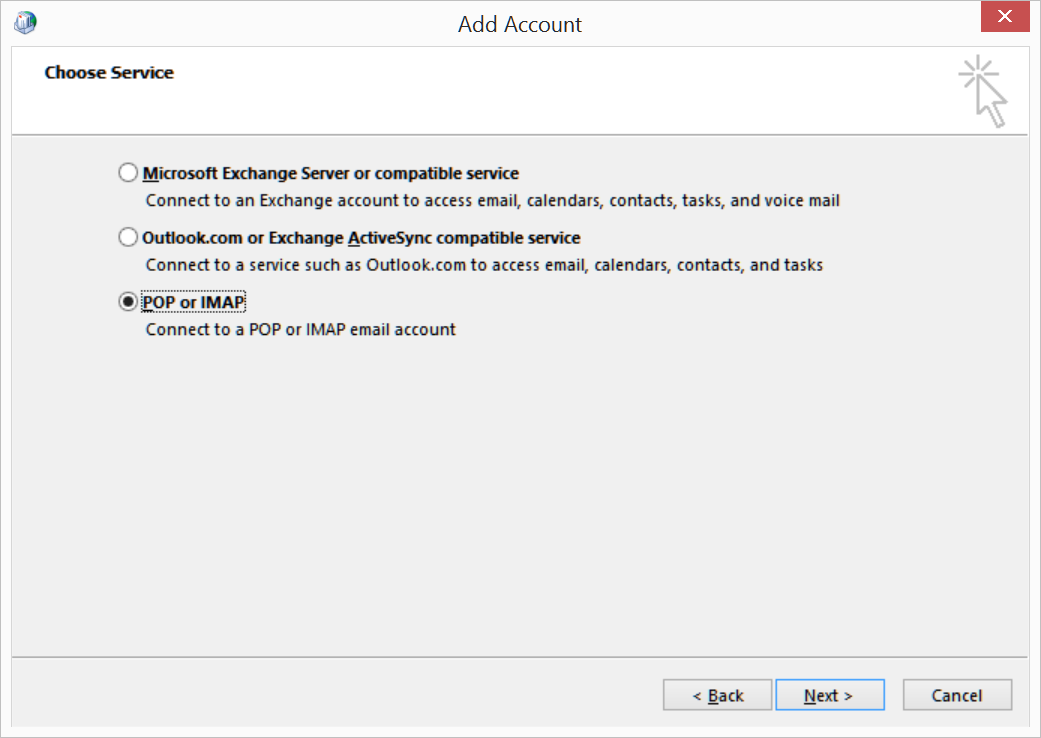
Task: Click the "POP or IMAP" bold label
Action: [x=194, y=302]
